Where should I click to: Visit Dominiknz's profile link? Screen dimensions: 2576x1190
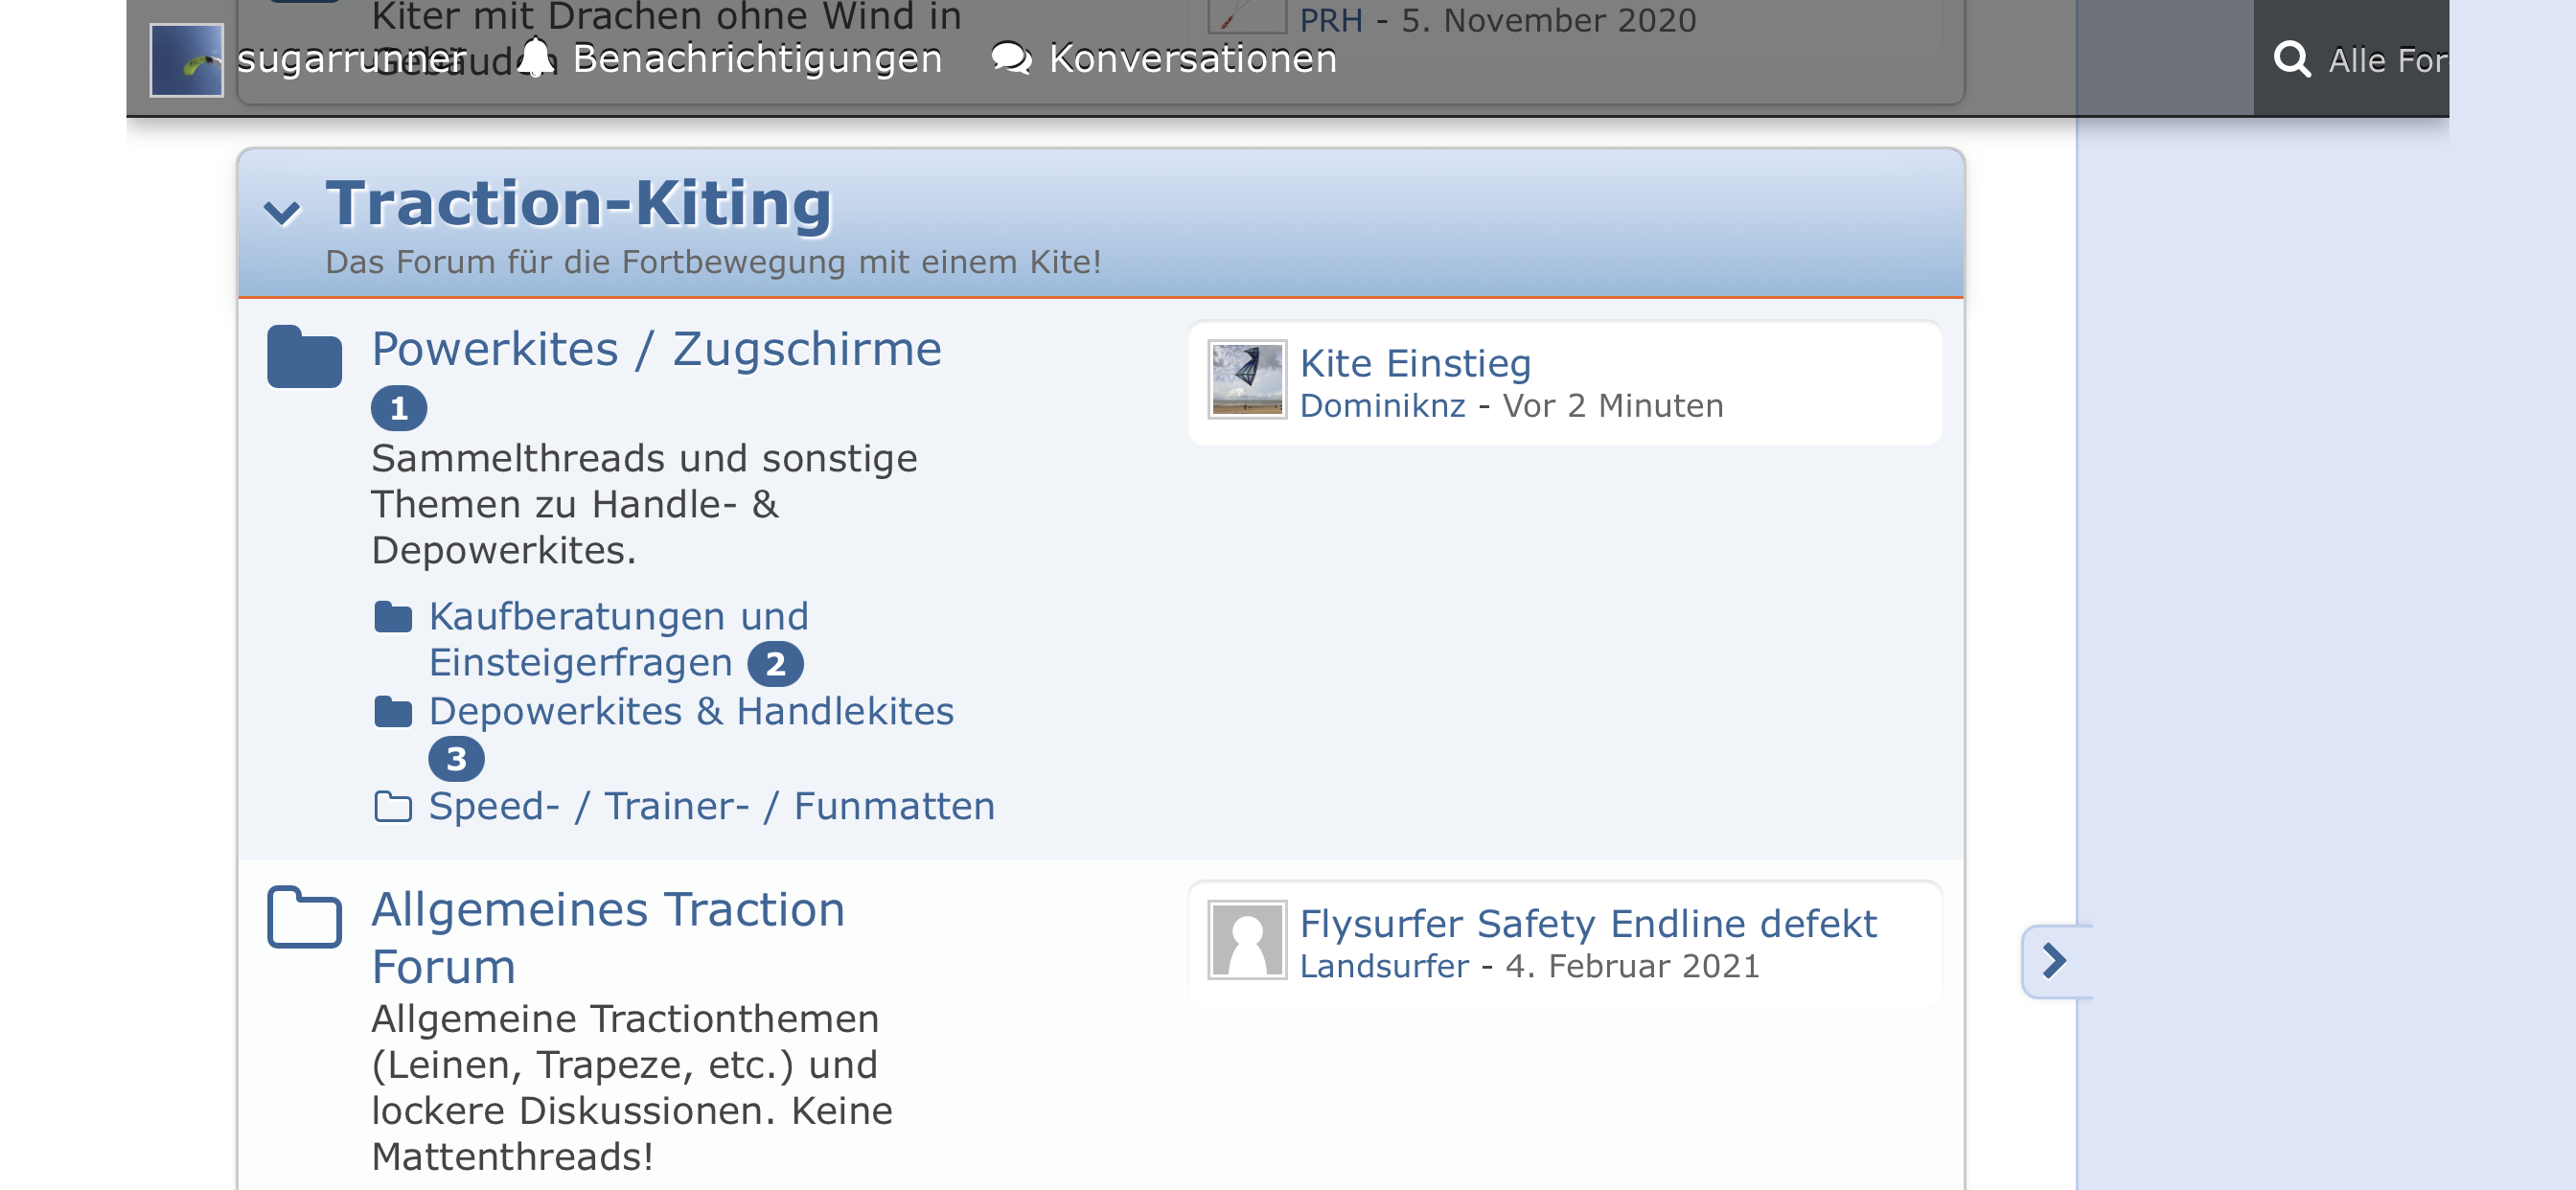(x=1382, y=406)
